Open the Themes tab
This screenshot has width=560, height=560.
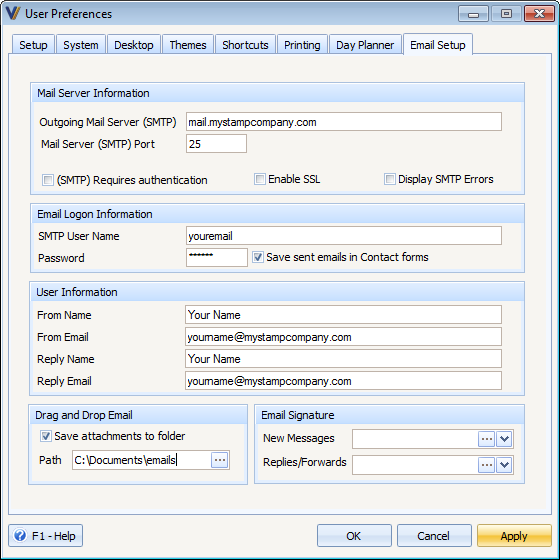tap(188, 45)
